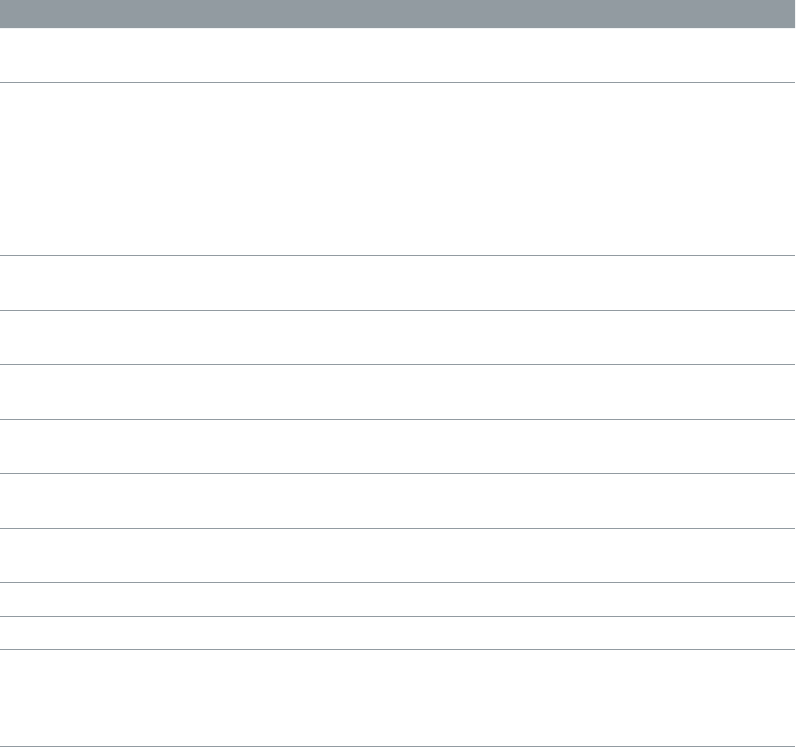Click divider between sixth and seventh rows
This screenshot has height=747, width=796.
click(x=398, y=473)
